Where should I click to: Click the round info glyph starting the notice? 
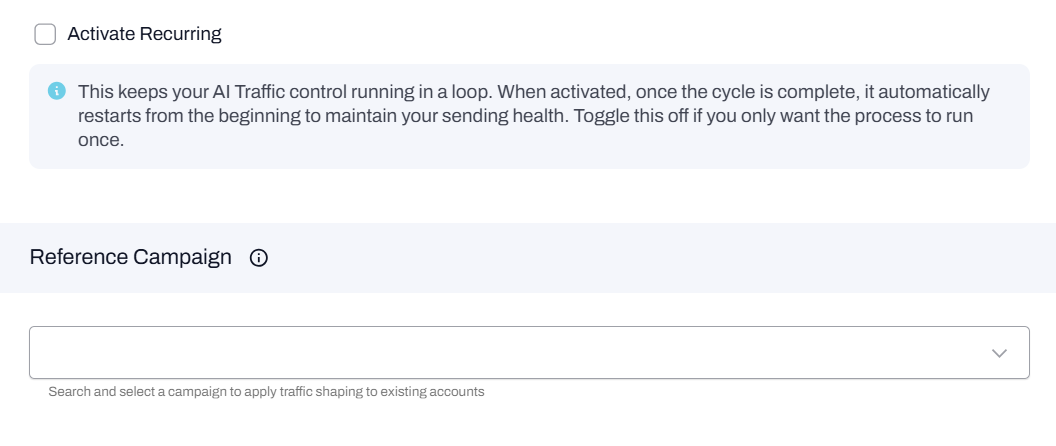click(57, 92)
